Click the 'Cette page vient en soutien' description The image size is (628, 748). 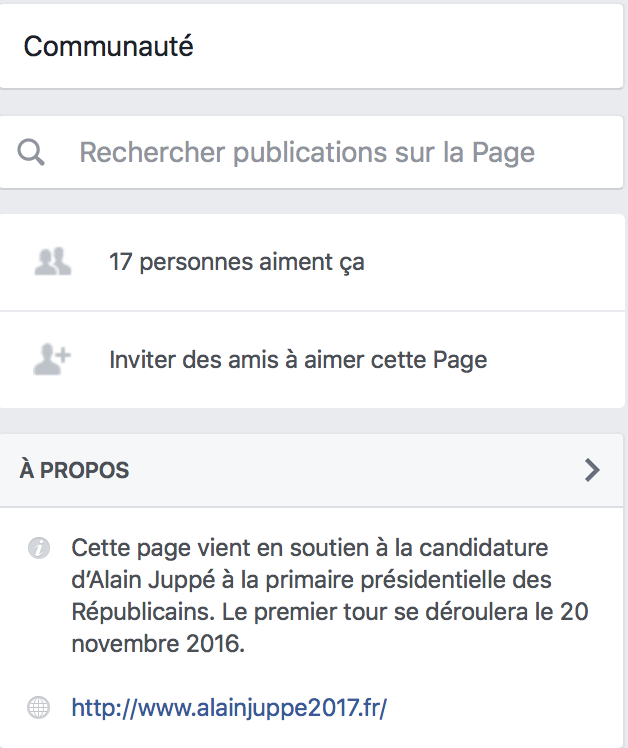(330, 596)
